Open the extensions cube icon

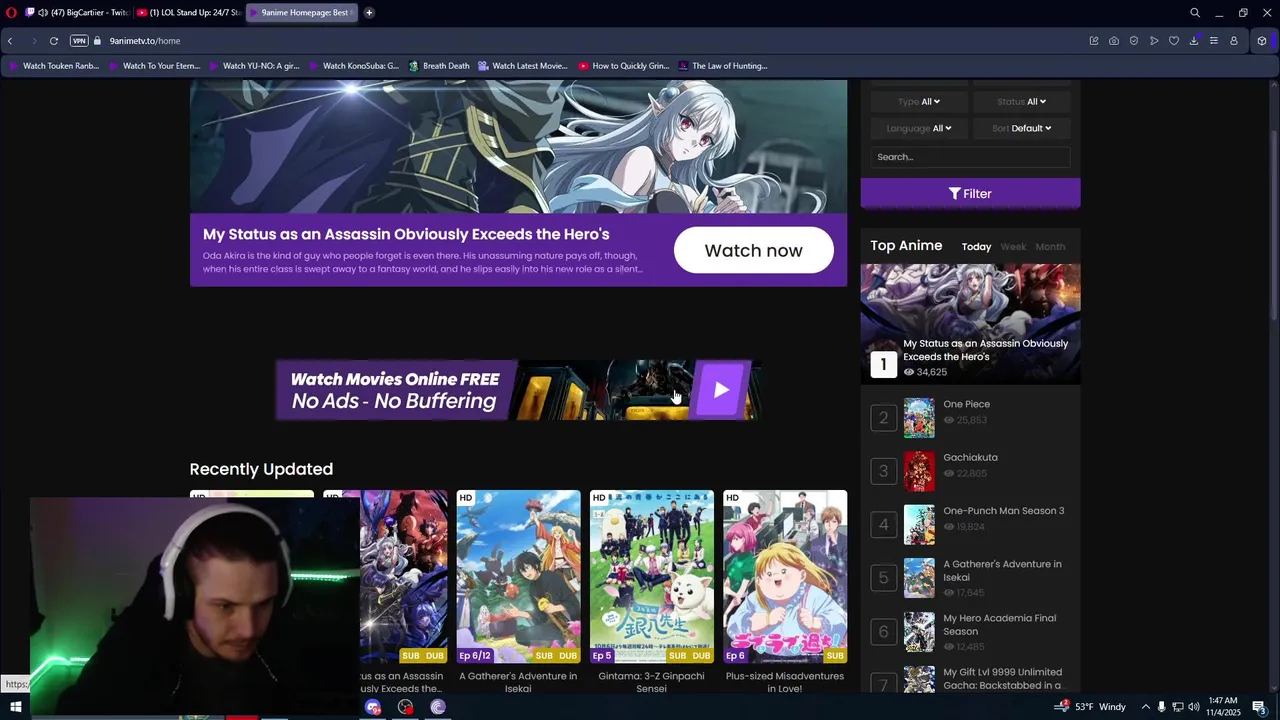coord(1262,41)
